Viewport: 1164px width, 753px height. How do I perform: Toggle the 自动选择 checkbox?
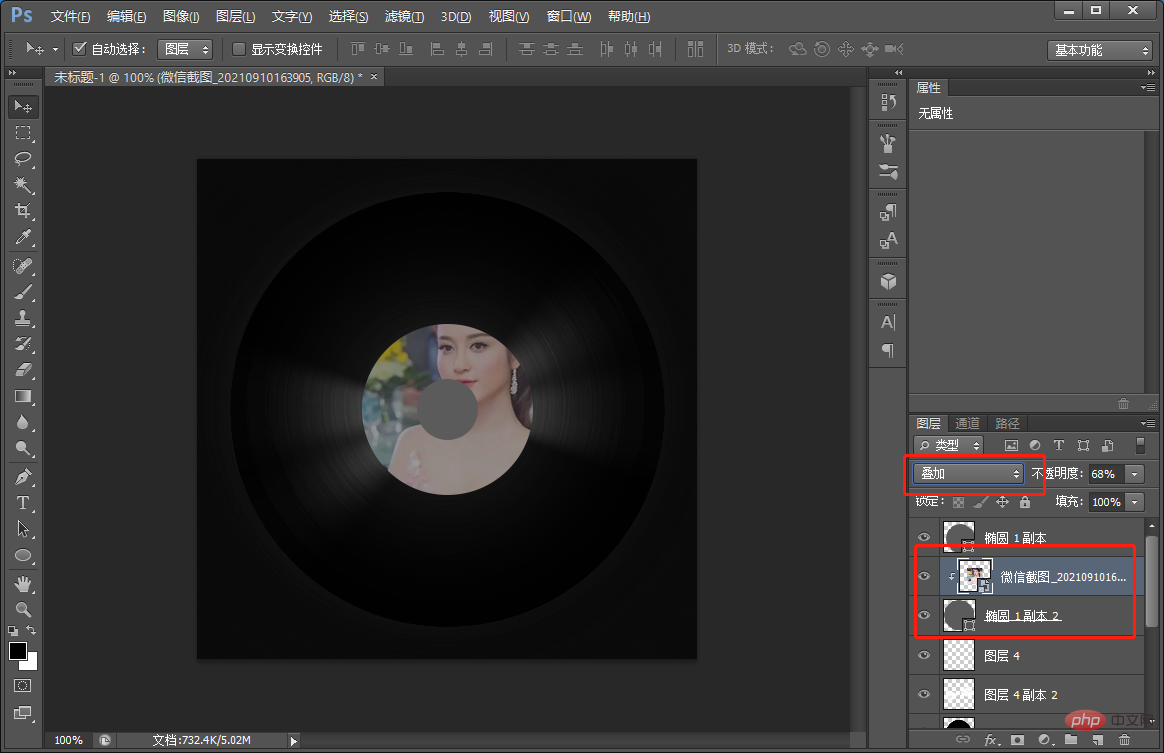point(79,49)
